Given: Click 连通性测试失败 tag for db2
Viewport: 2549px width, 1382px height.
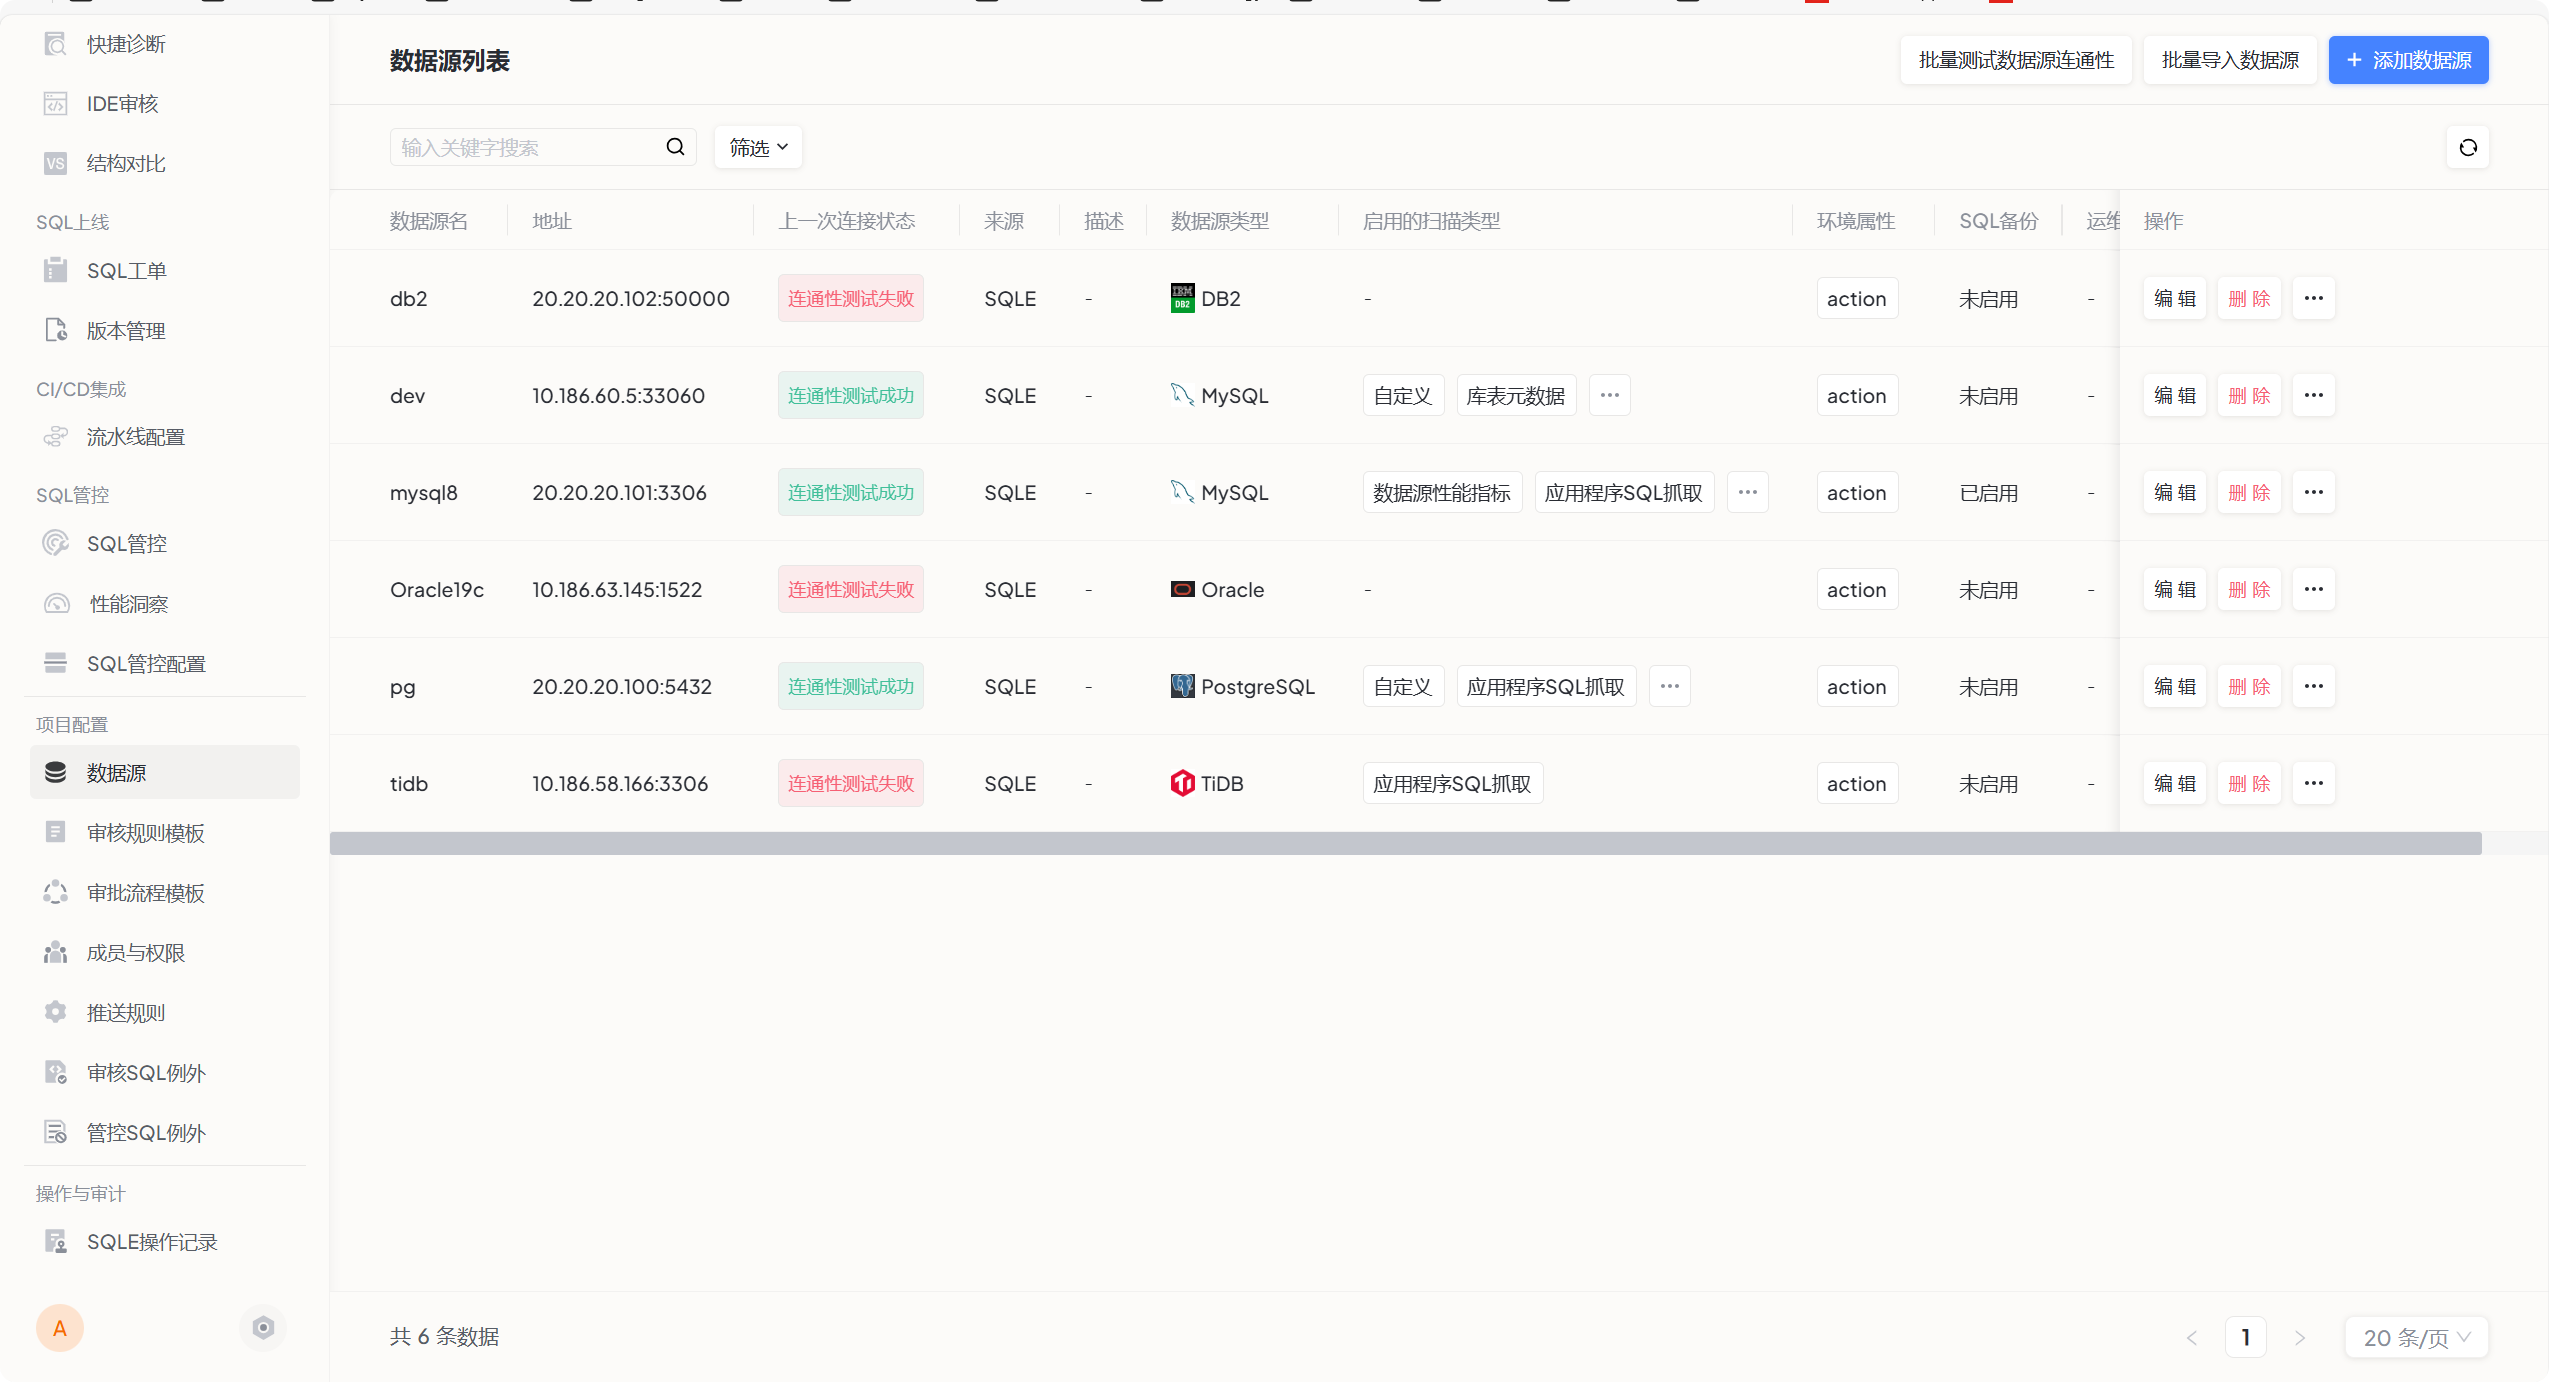Looking at the screenshot, I should point(851,298).
